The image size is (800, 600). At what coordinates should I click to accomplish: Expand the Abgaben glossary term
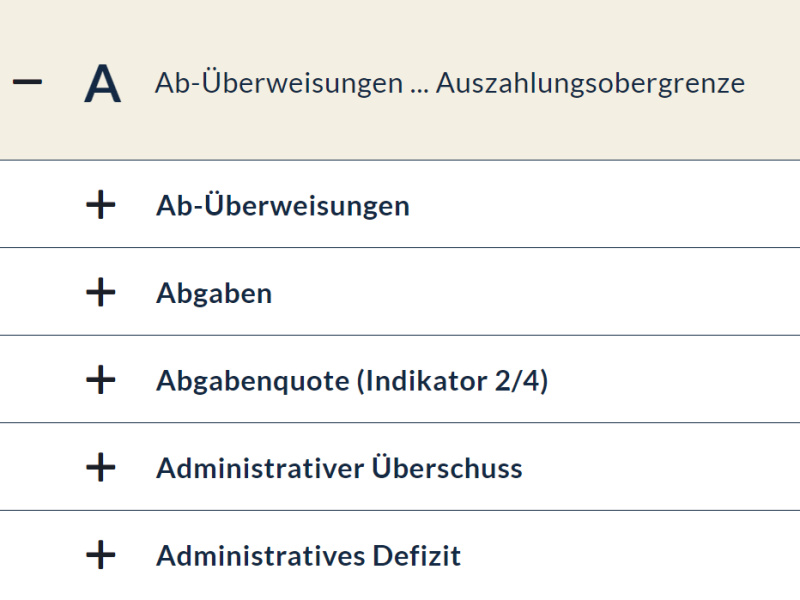[x=213, y=293]
